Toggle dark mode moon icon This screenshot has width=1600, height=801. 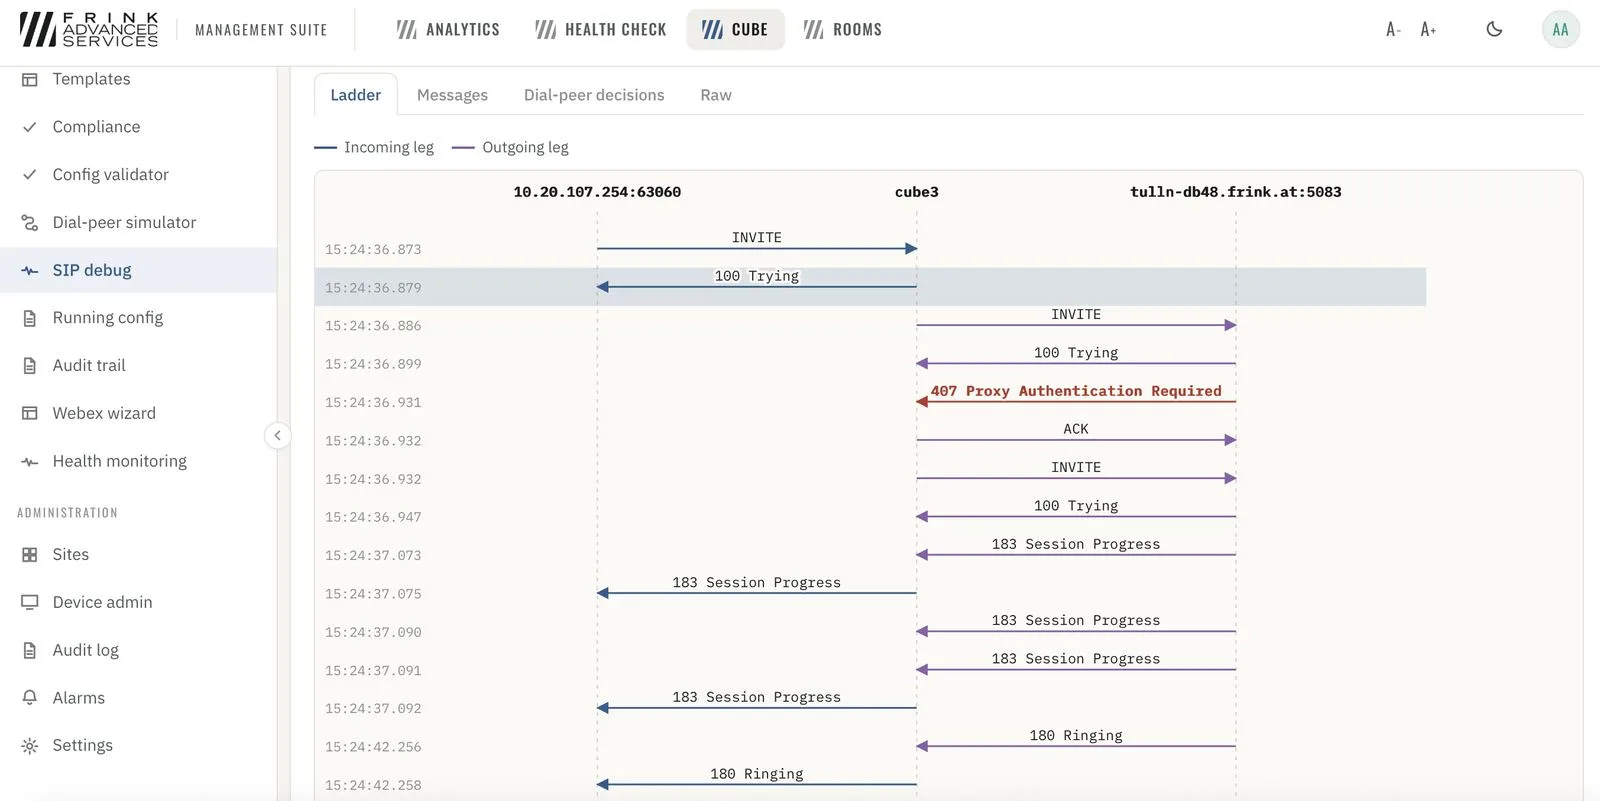[1494, 29]
